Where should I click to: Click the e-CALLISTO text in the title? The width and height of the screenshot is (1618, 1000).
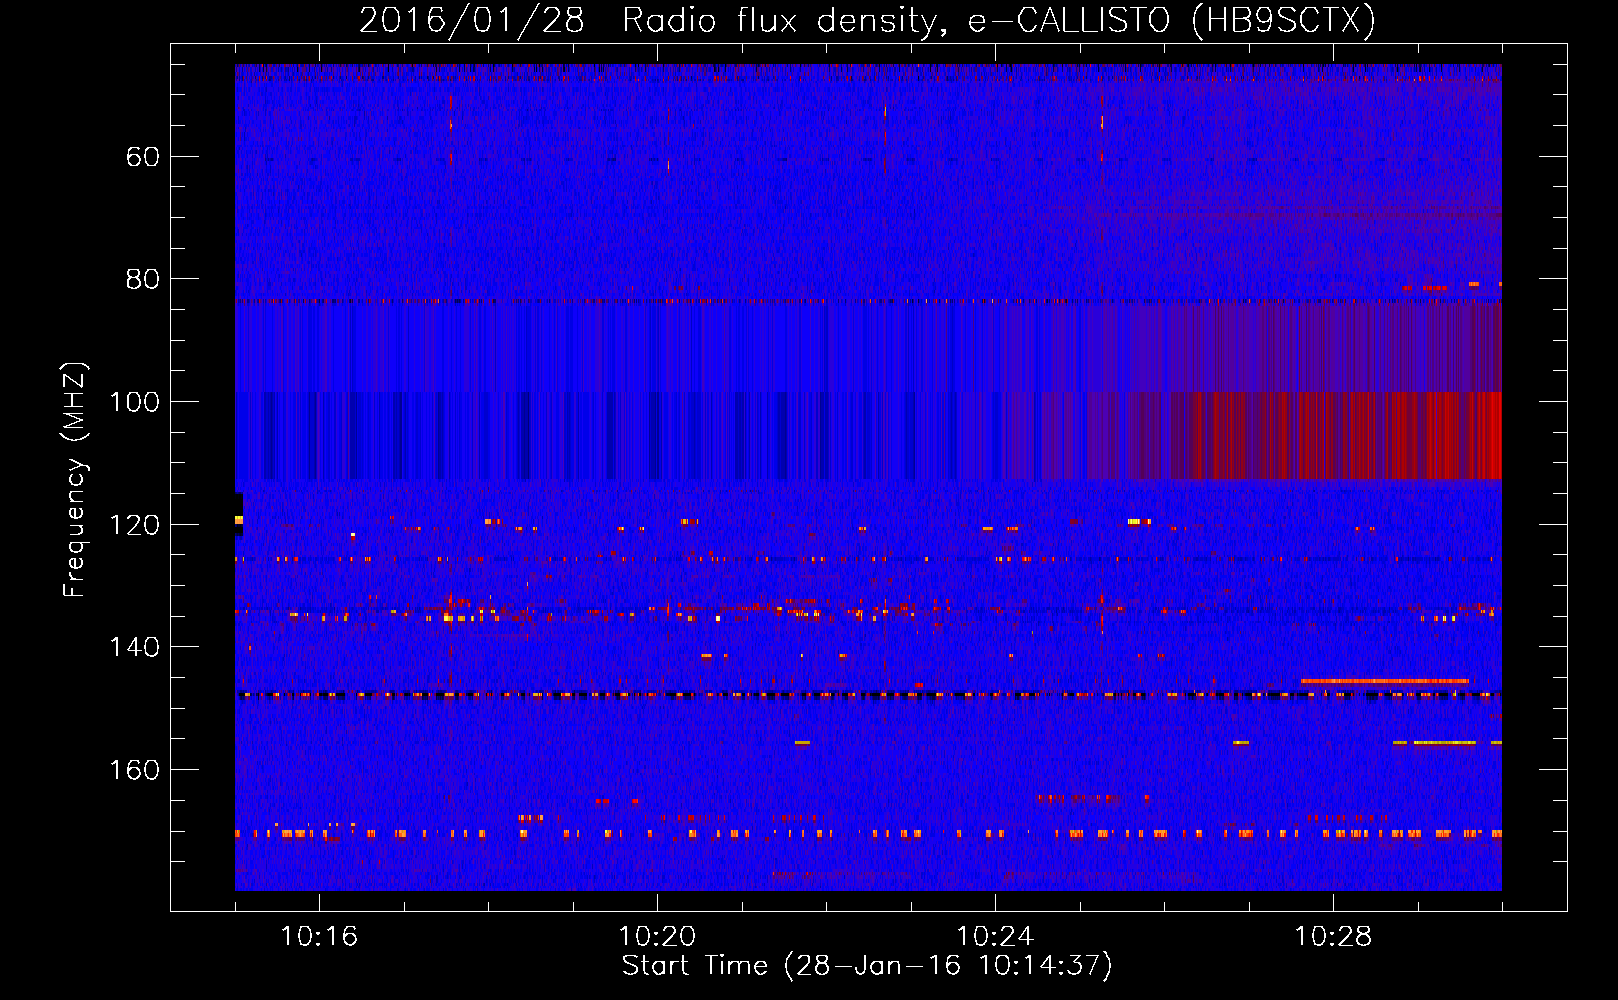[1069, 21]
